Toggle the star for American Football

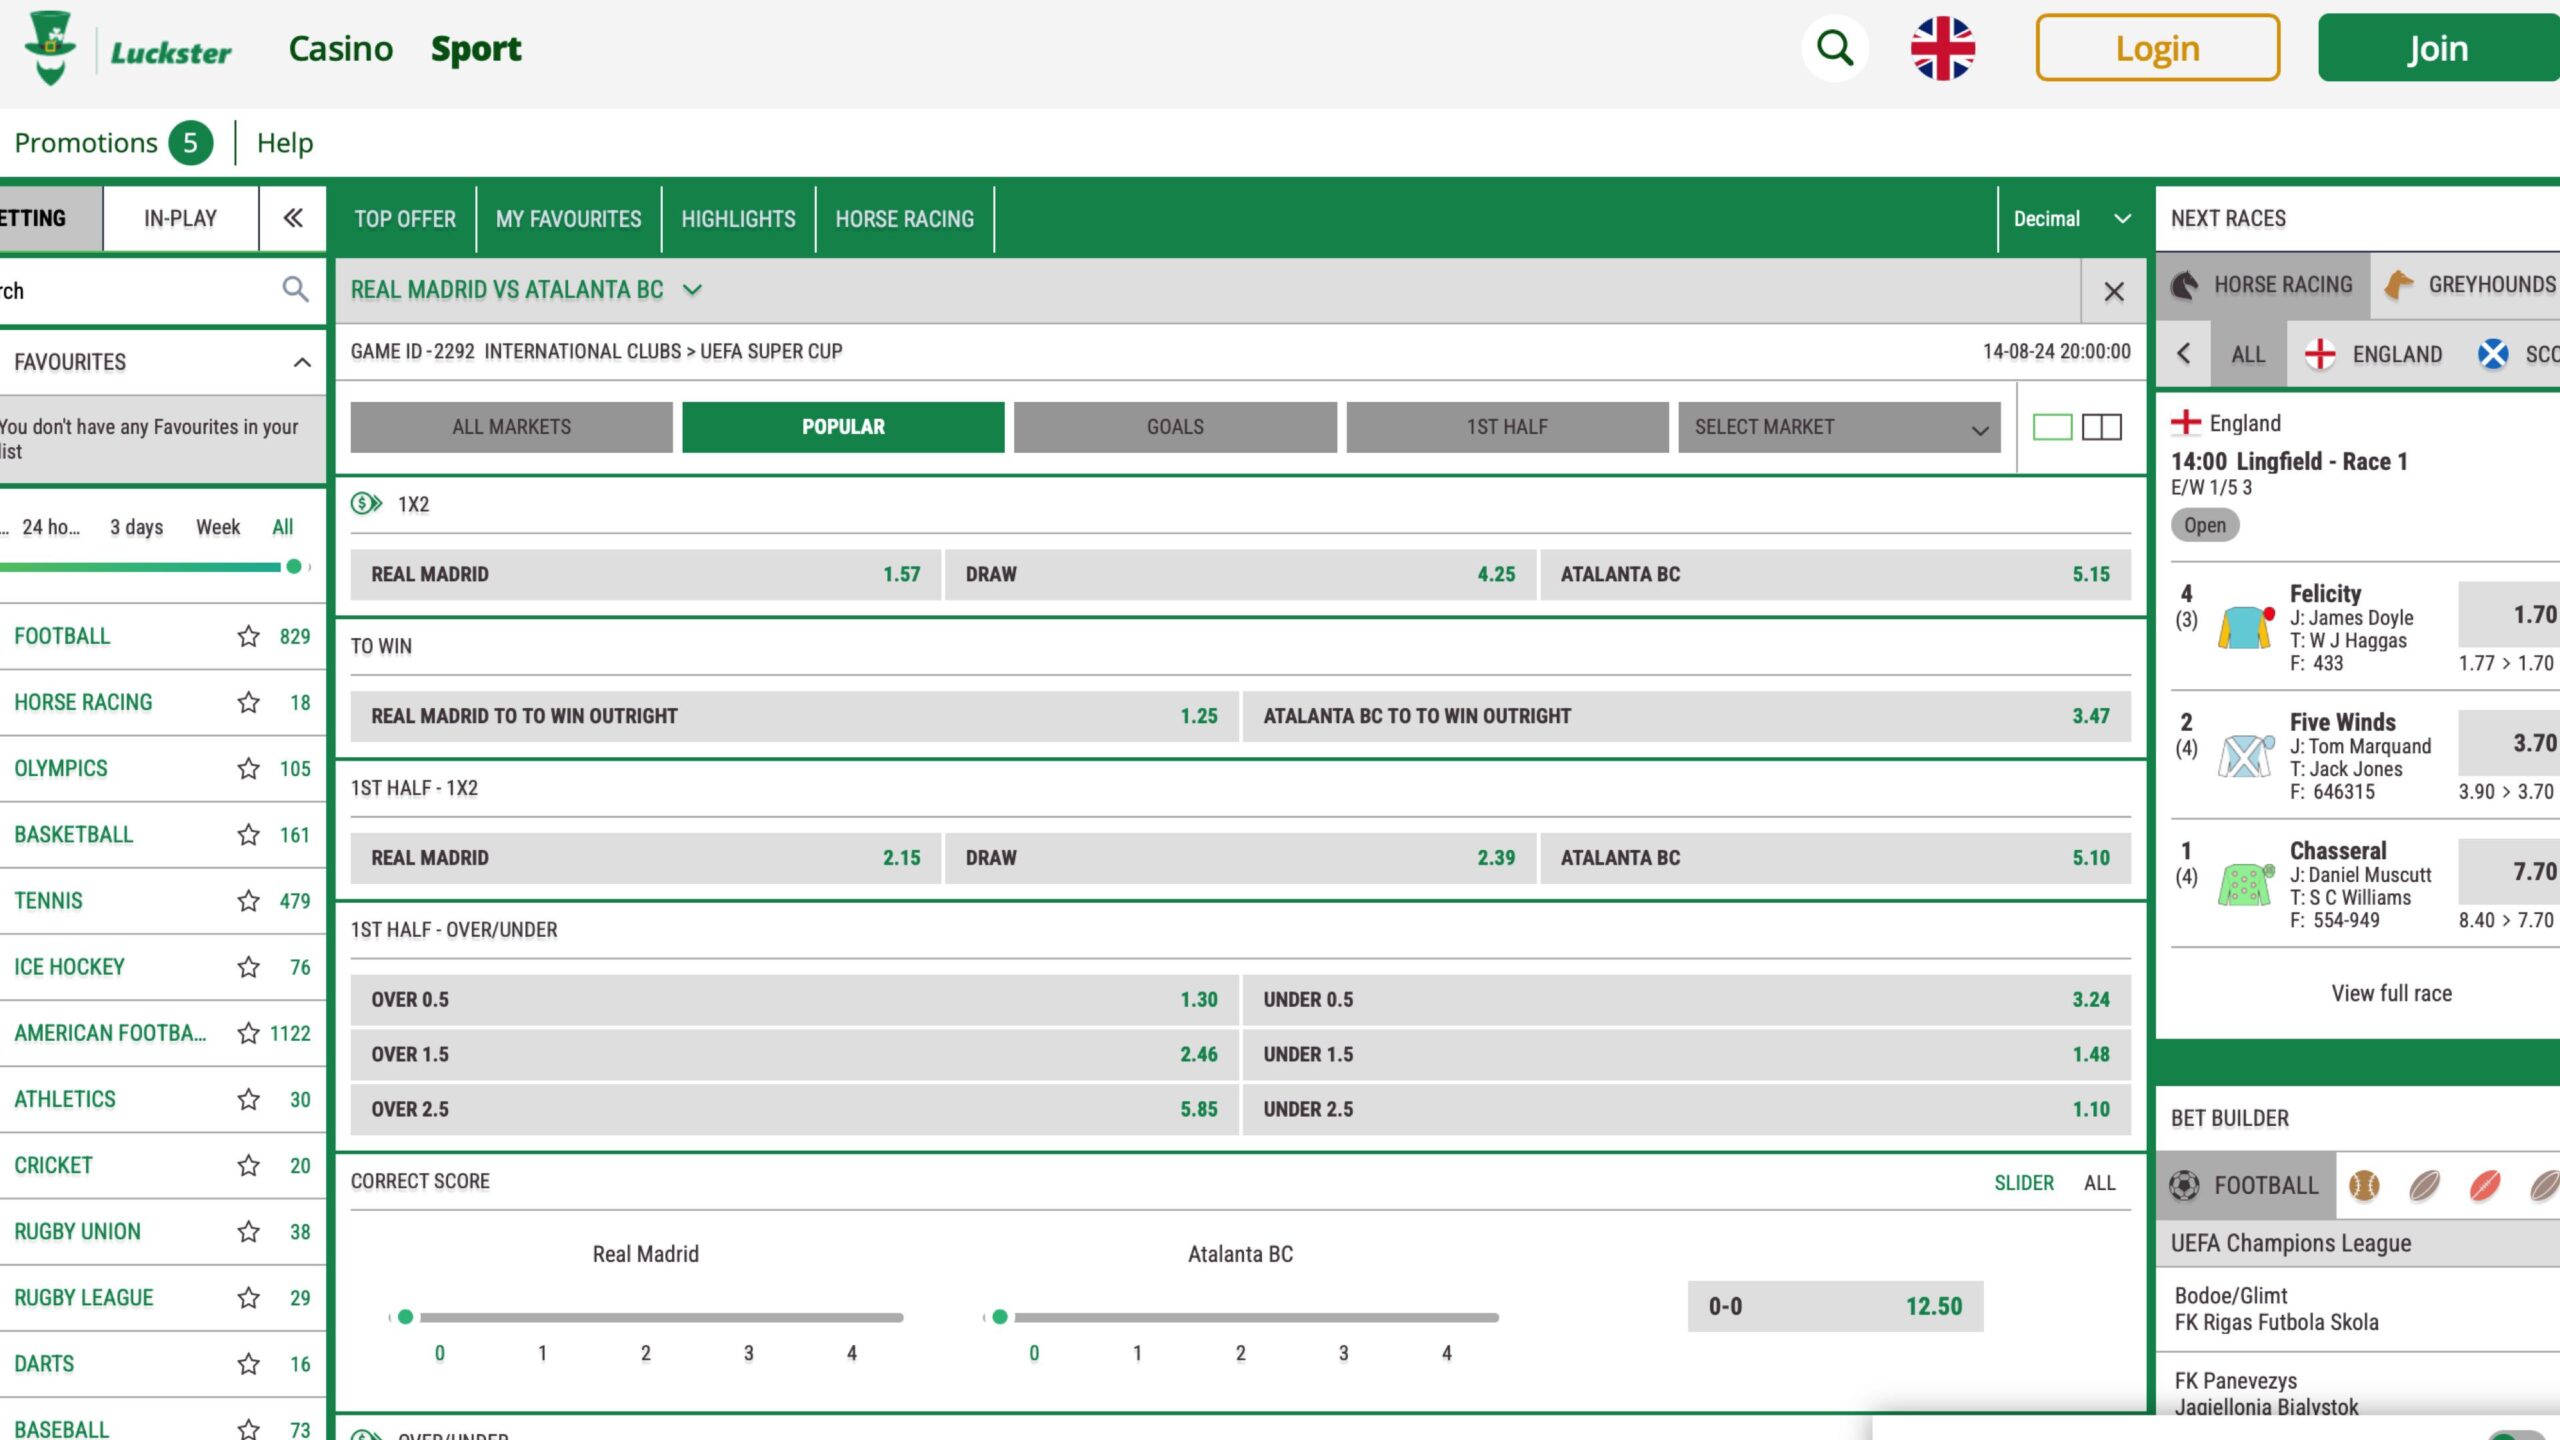tap(248, 1033)
